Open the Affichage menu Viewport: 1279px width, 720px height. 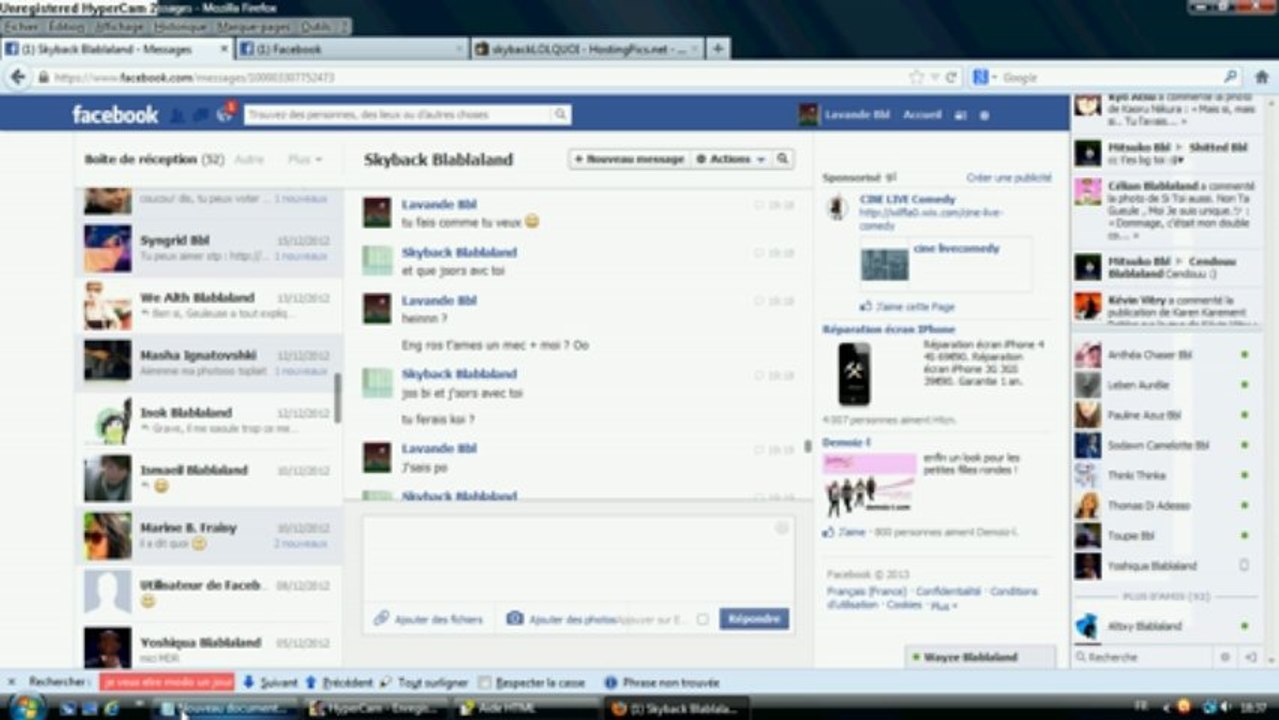pyautogui.click(x=119, y=27)
